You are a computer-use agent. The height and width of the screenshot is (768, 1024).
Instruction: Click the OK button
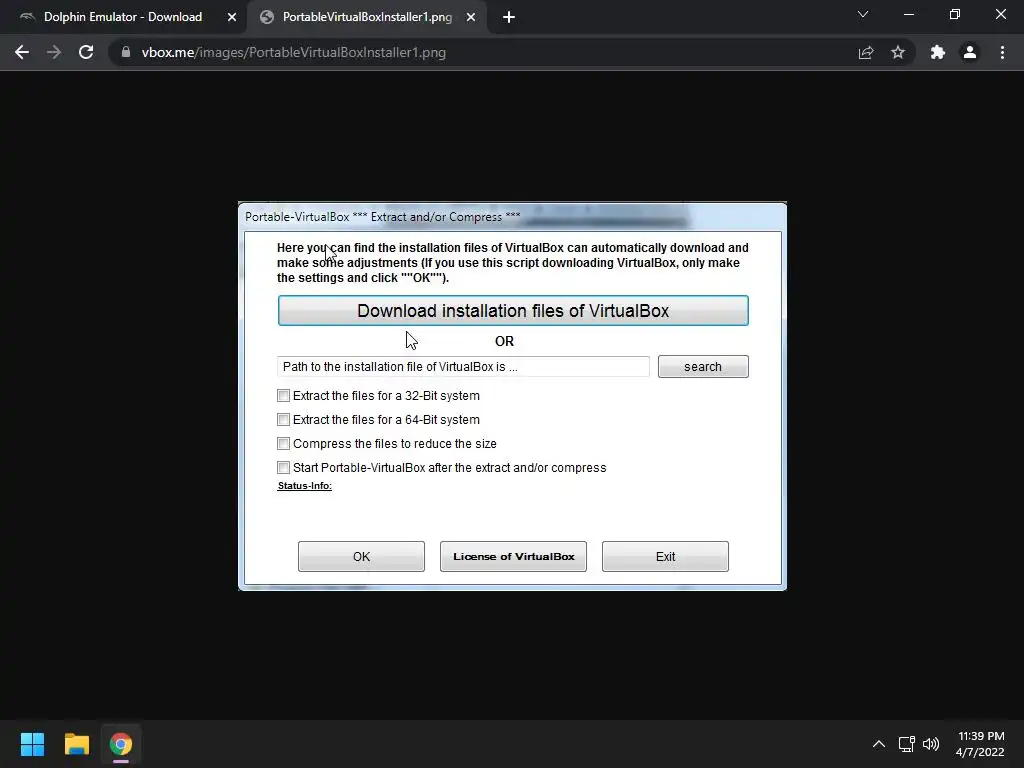(361, 556)
